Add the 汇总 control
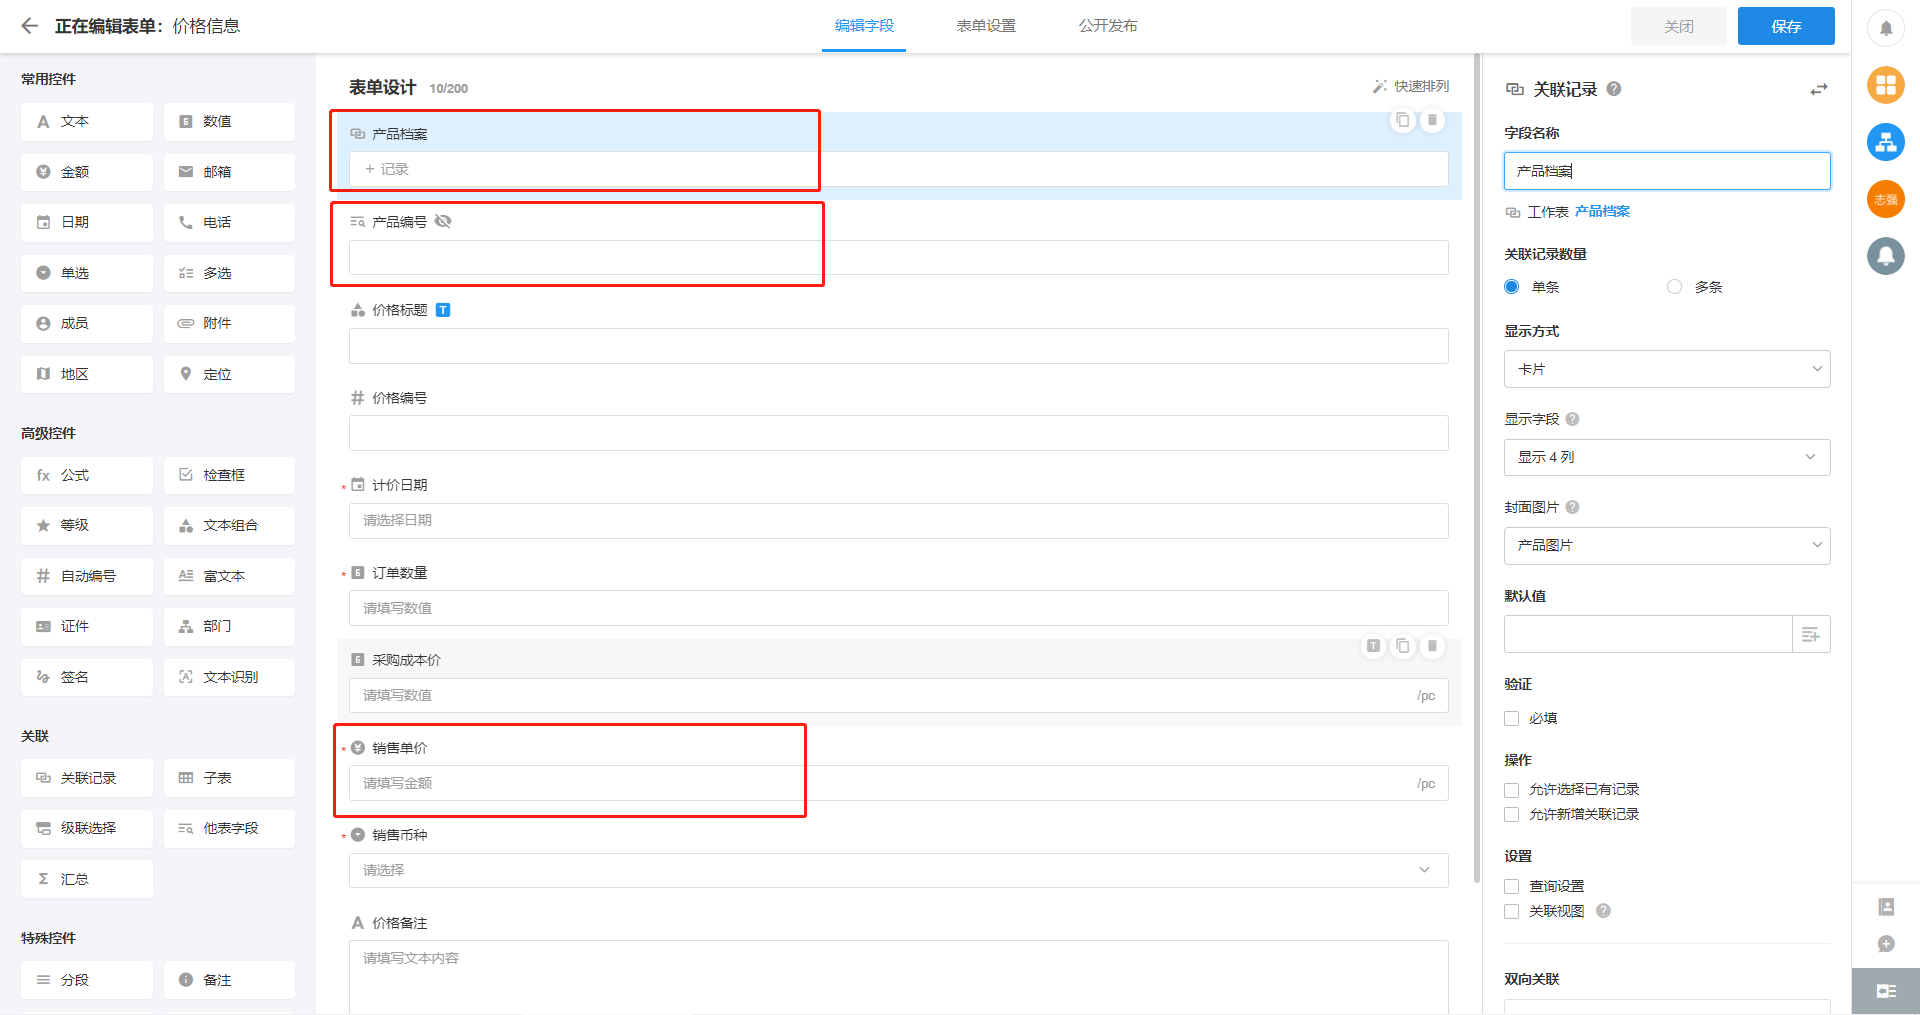 tap(87, 879)
